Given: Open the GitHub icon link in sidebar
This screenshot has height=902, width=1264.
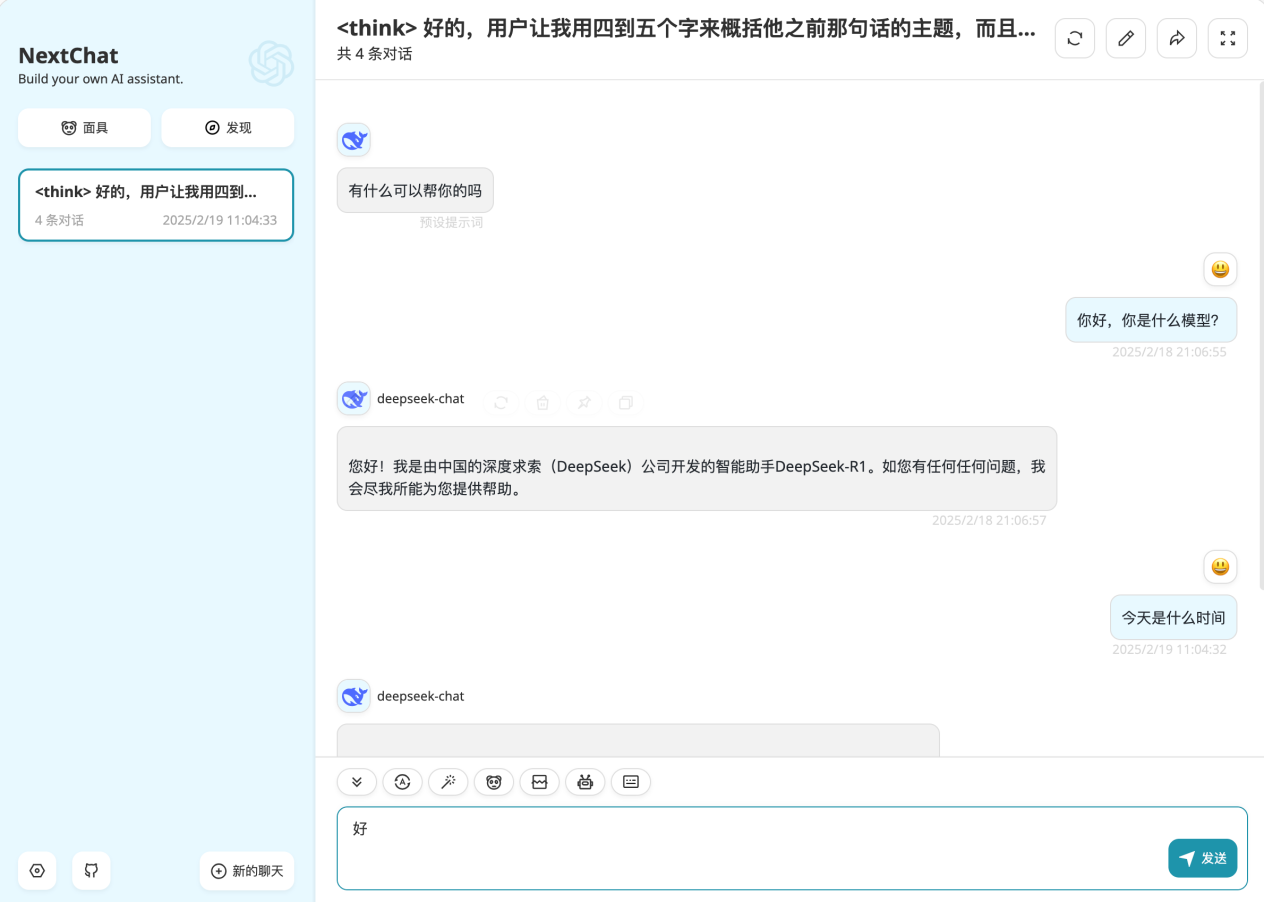Looking at the screenshot, I should [91, 871].
